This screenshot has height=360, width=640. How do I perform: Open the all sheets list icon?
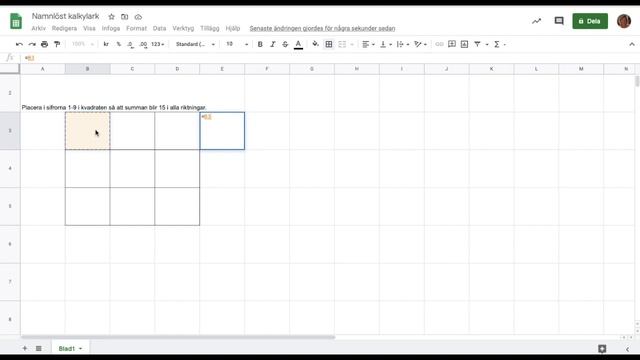38,348
